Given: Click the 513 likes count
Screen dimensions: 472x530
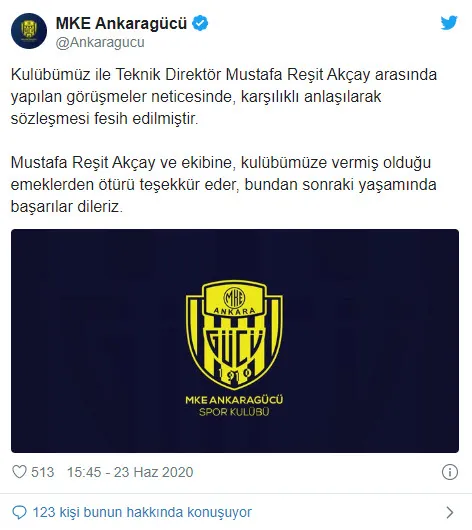Looking at the screenshot, I should [x=43, y=472].
